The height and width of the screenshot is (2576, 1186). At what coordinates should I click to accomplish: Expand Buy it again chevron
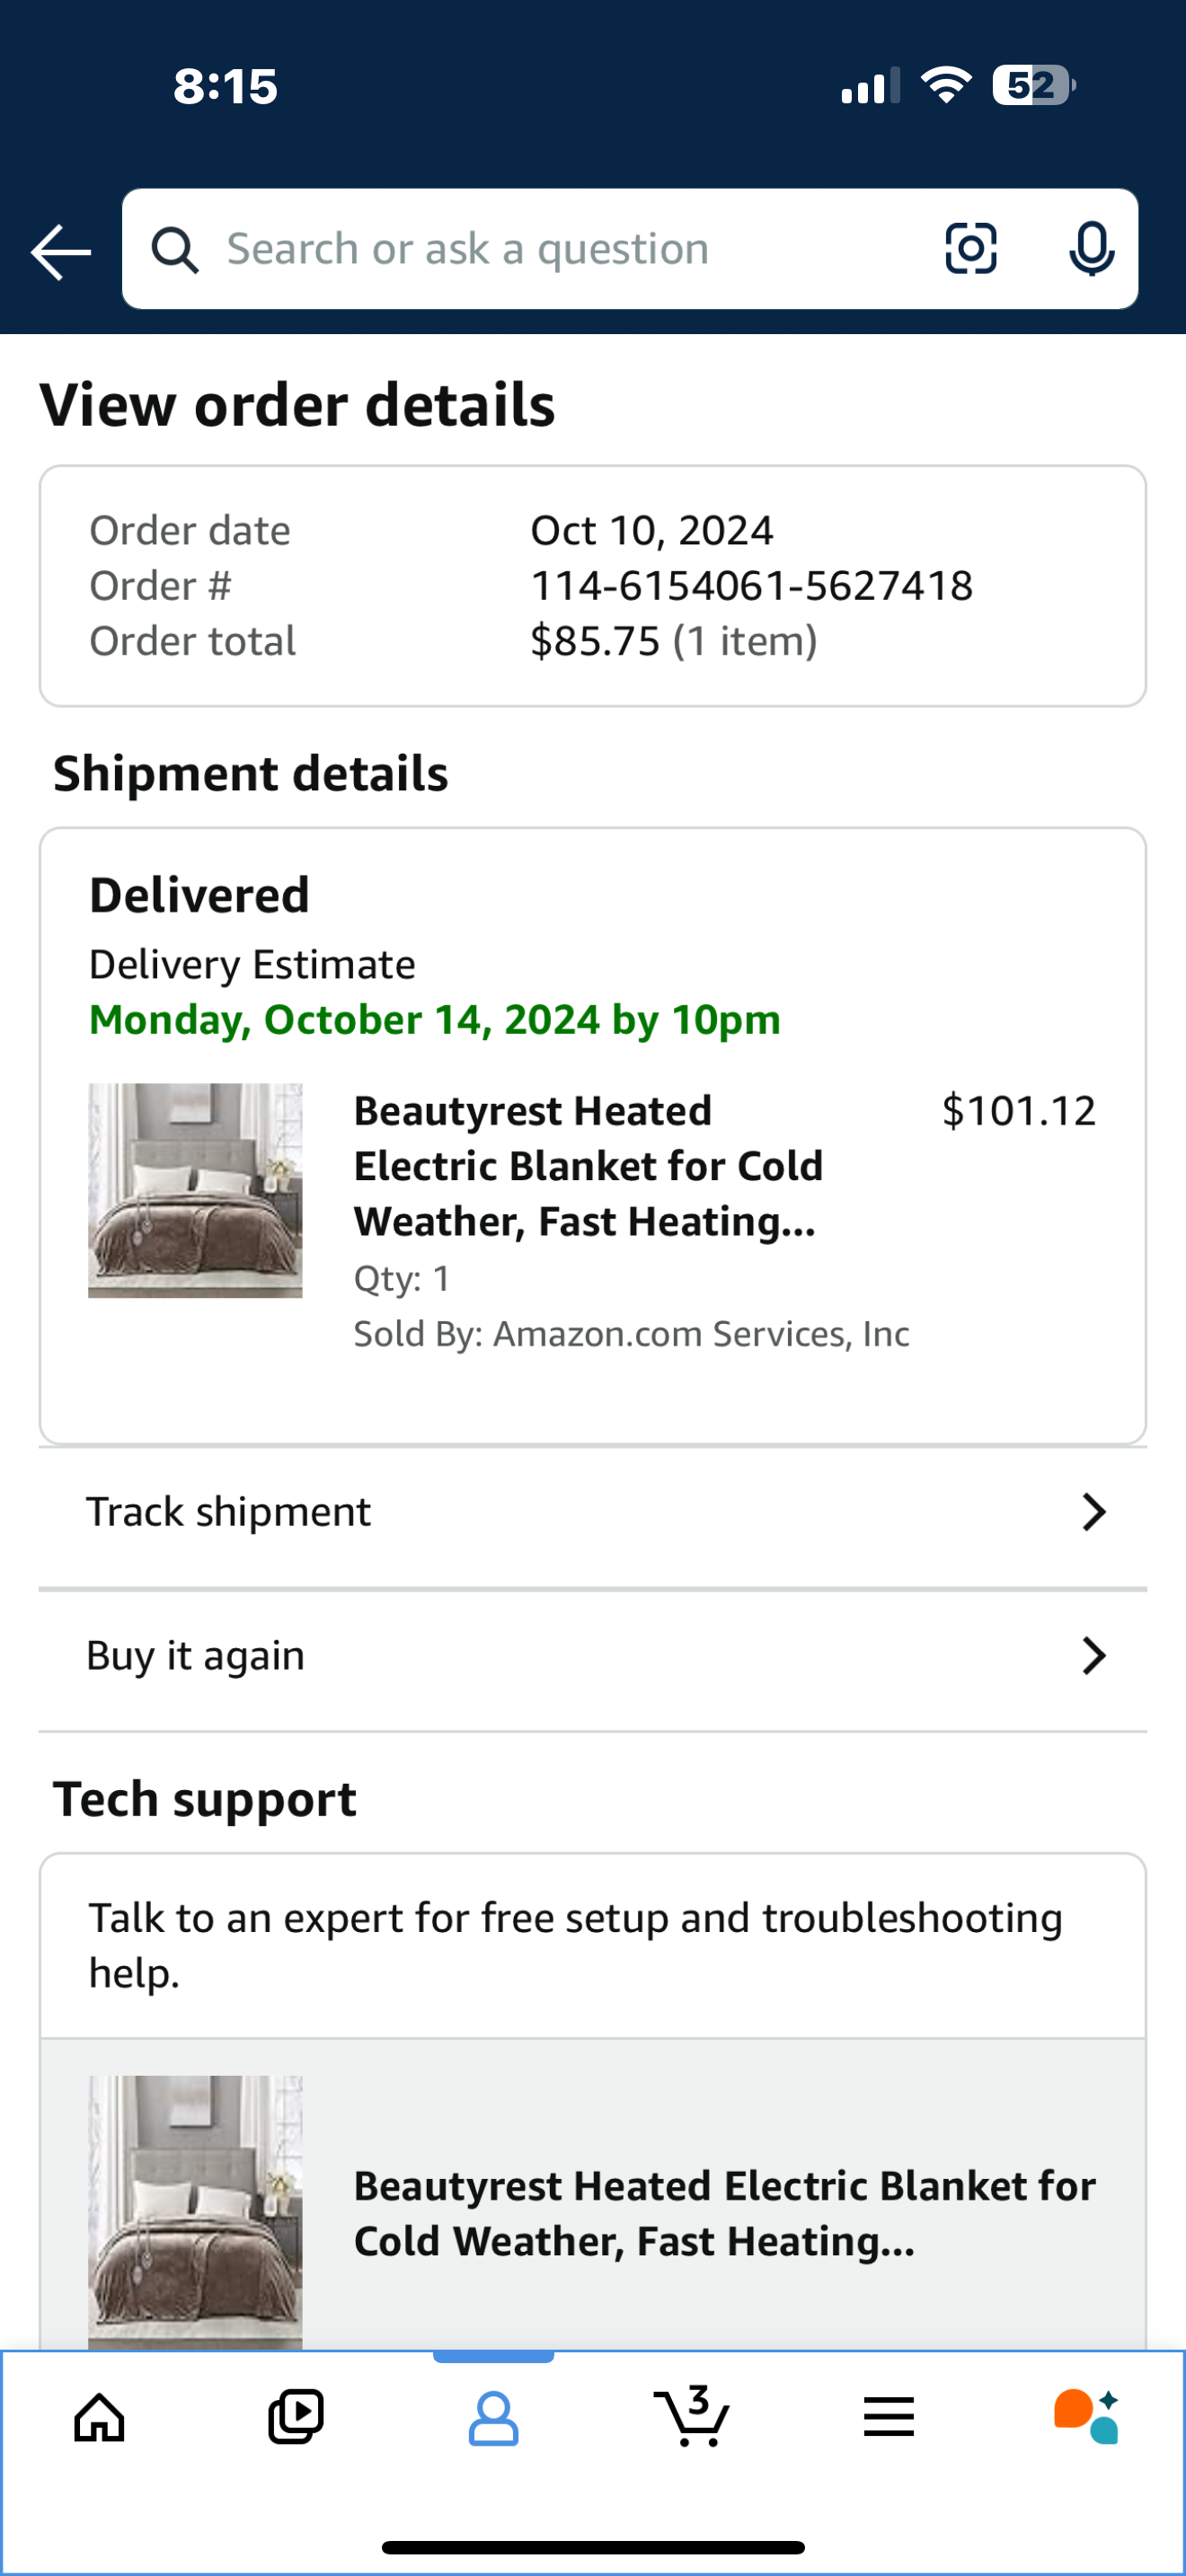[x=1094, y=1656]
